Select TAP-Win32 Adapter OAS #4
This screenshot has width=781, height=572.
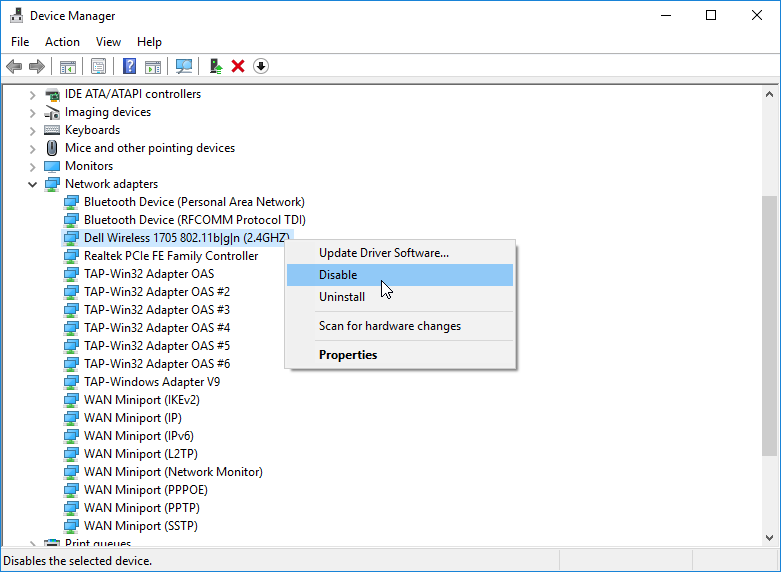[157, 328]
